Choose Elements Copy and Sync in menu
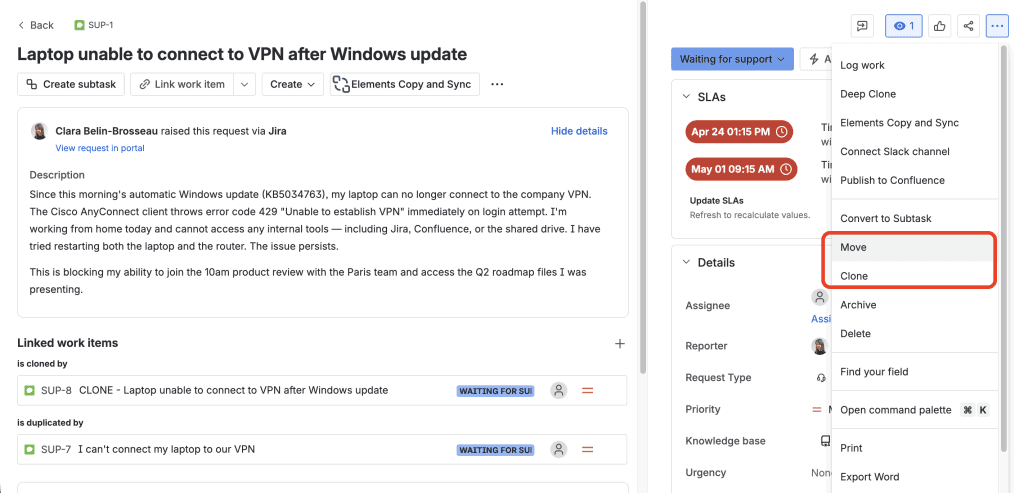Screen dimensions: 1024x493 916,123
